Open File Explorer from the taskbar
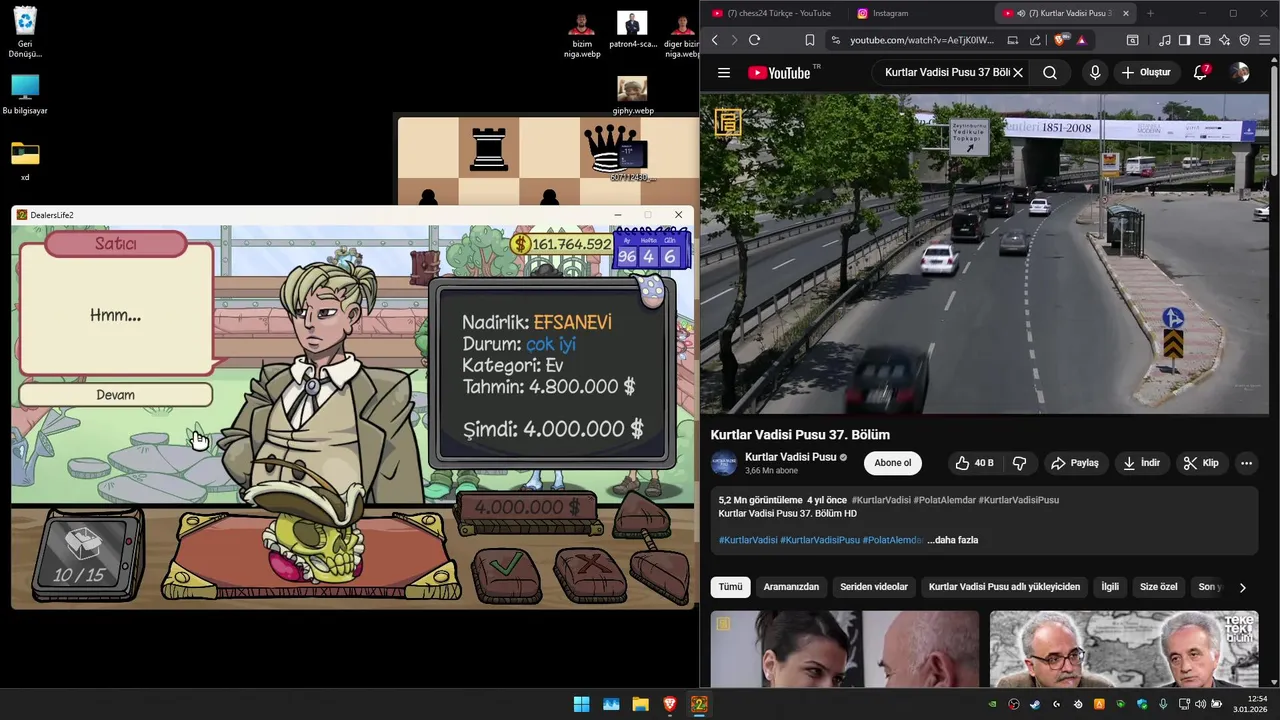1280x720 pixels. pos(640,704)
